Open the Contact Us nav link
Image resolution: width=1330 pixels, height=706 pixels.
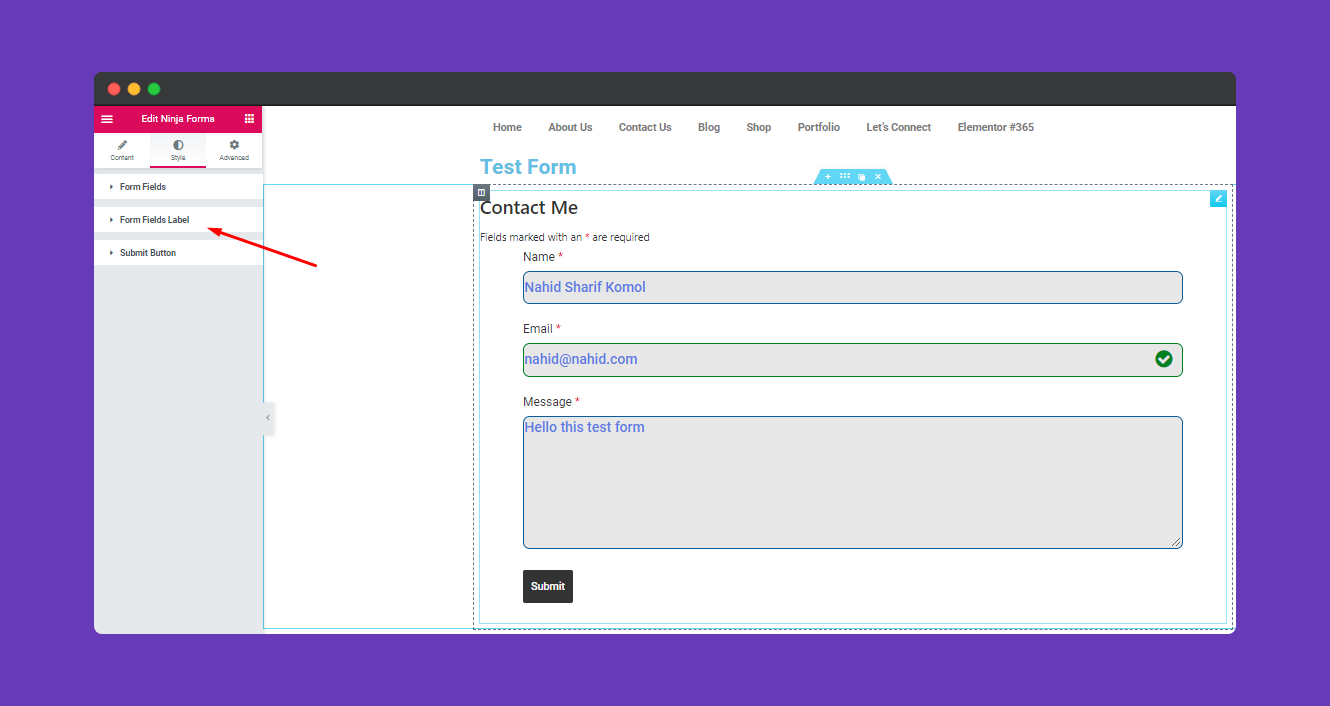click(645, 127)
